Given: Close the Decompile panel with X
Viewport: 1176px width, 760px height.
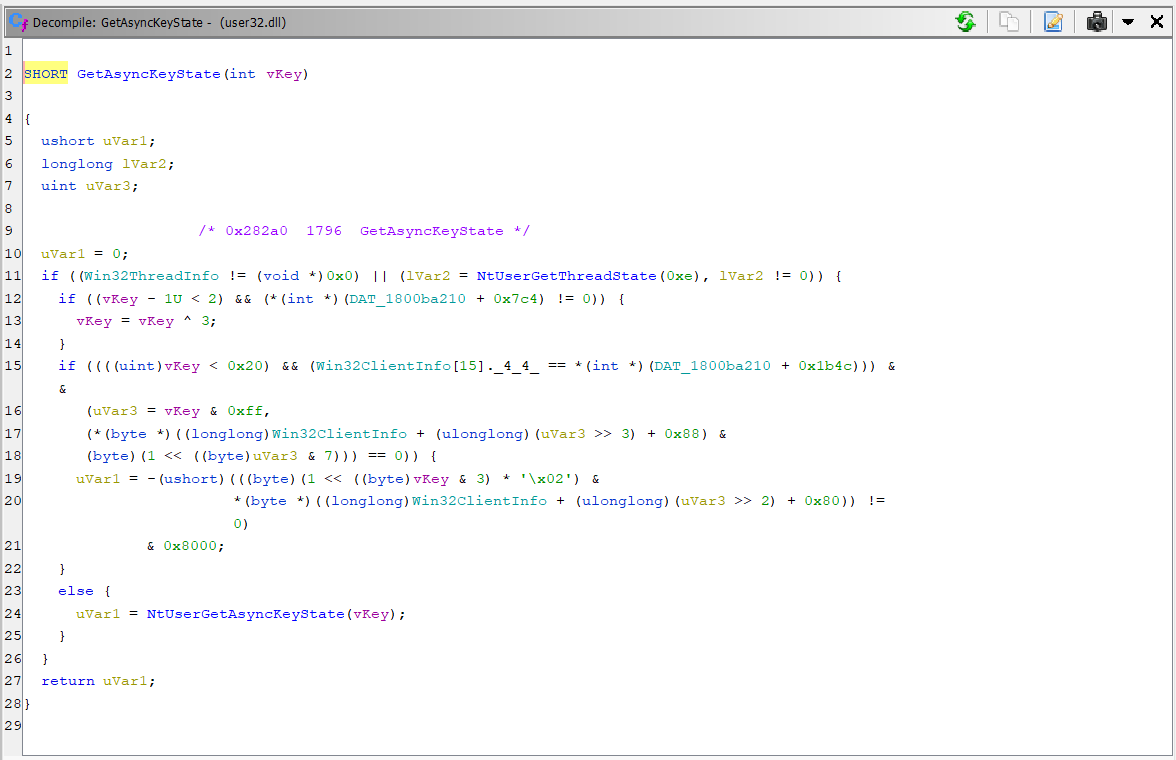Looking at the screenshot, I should tap(1156, 21).
